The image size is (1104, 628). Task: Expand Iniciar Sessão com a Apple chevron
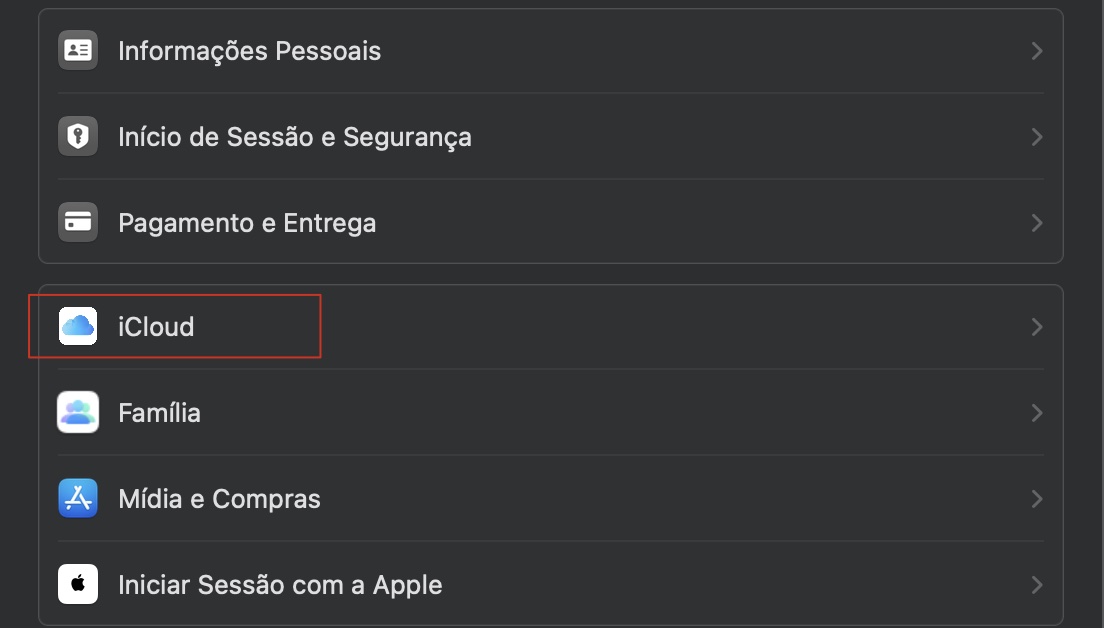click(x=1037, y=584)
